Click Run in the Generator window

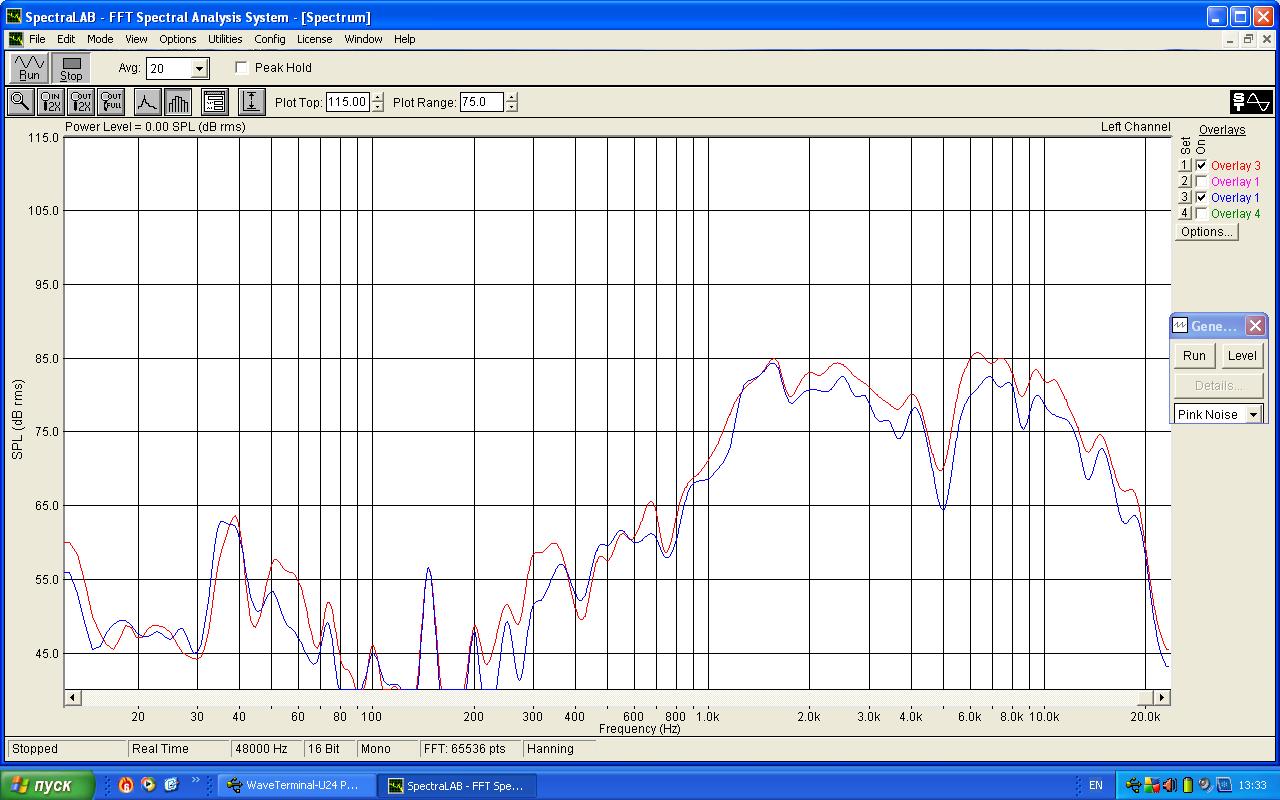click(x=1194, y=355)
